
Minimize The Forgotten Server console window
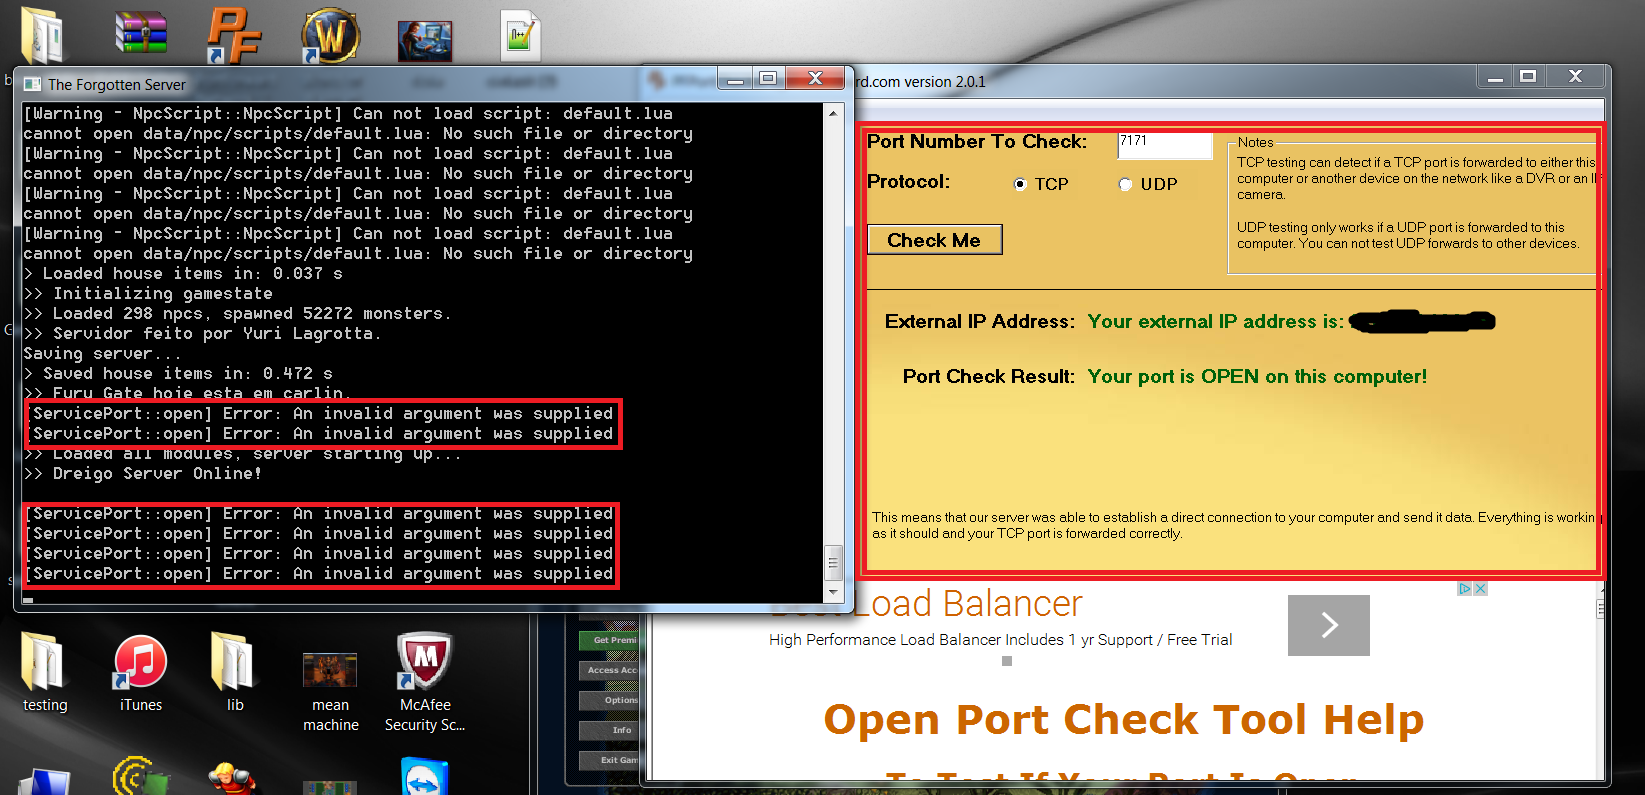coord(736,79)
